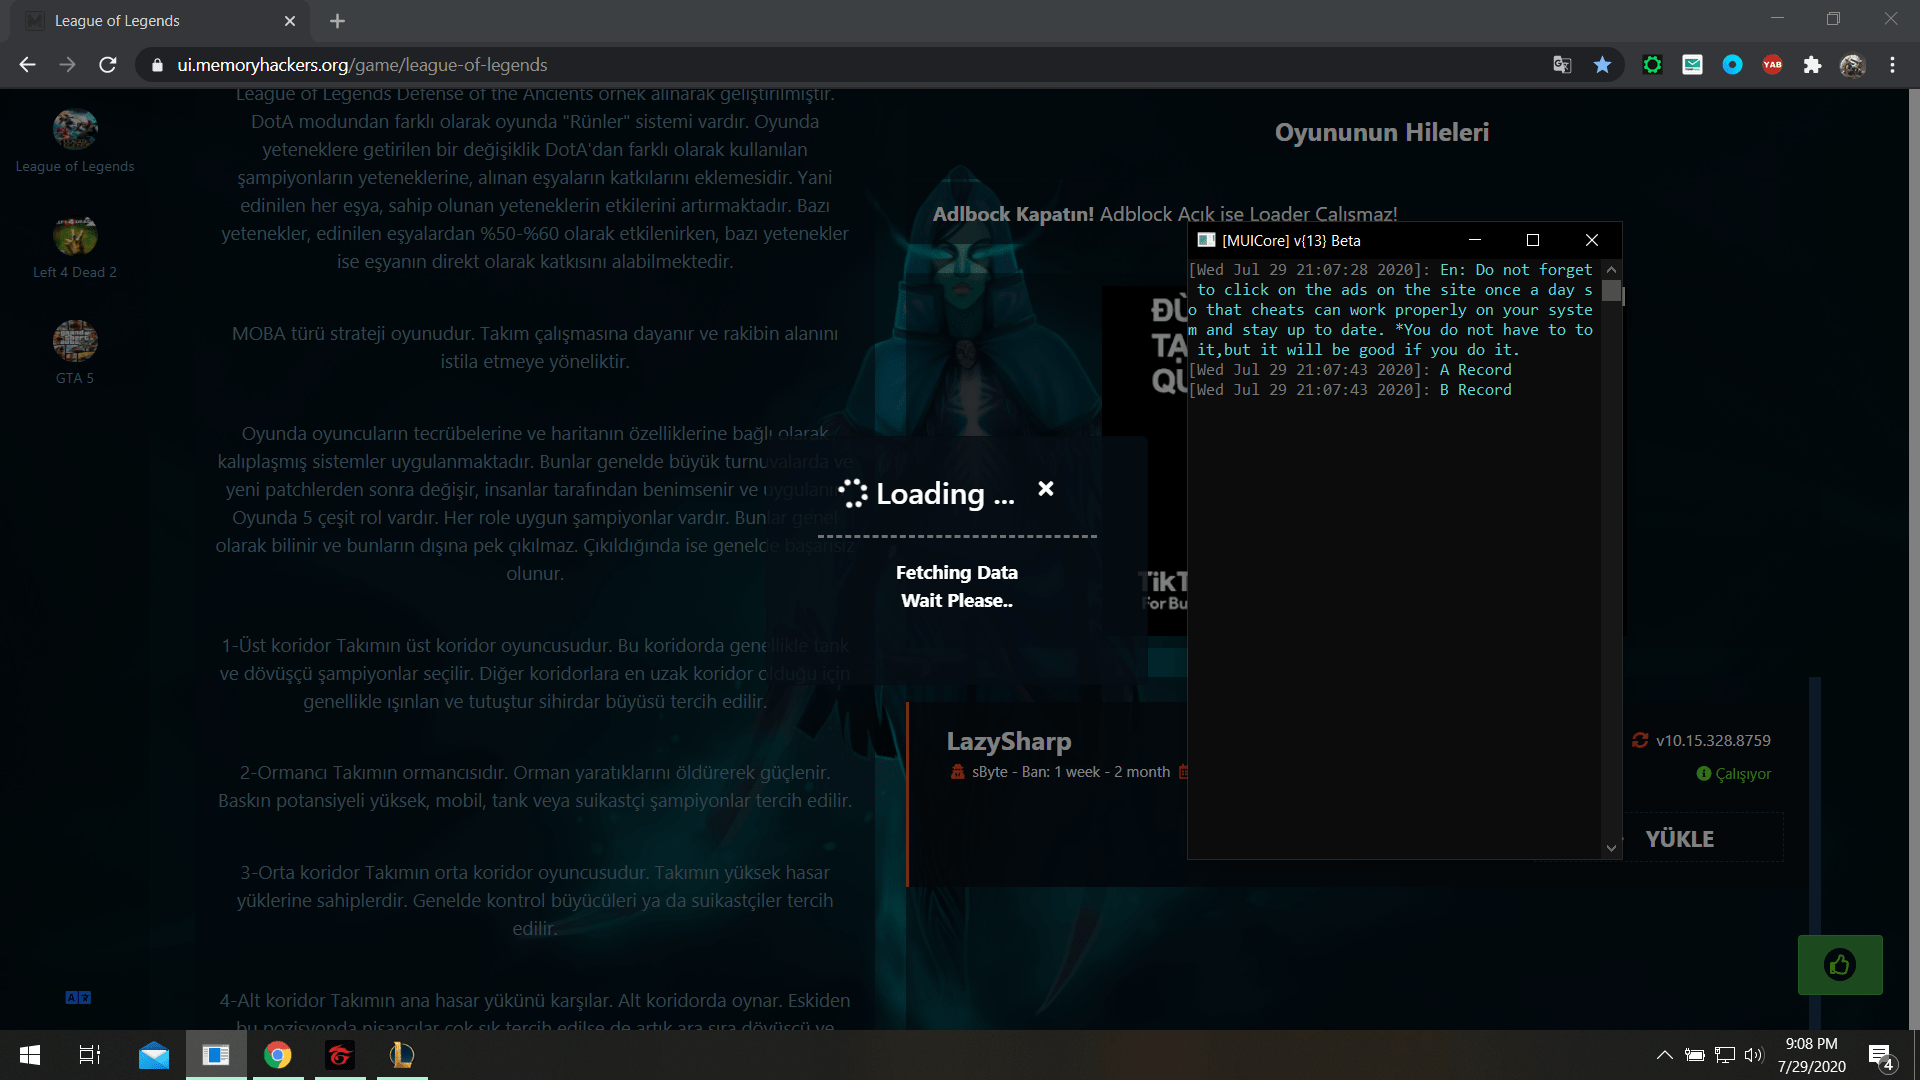Screen dimensions: 1920x1080
Task: Click the 'A Record' console line
Action: pos(1475,370)
